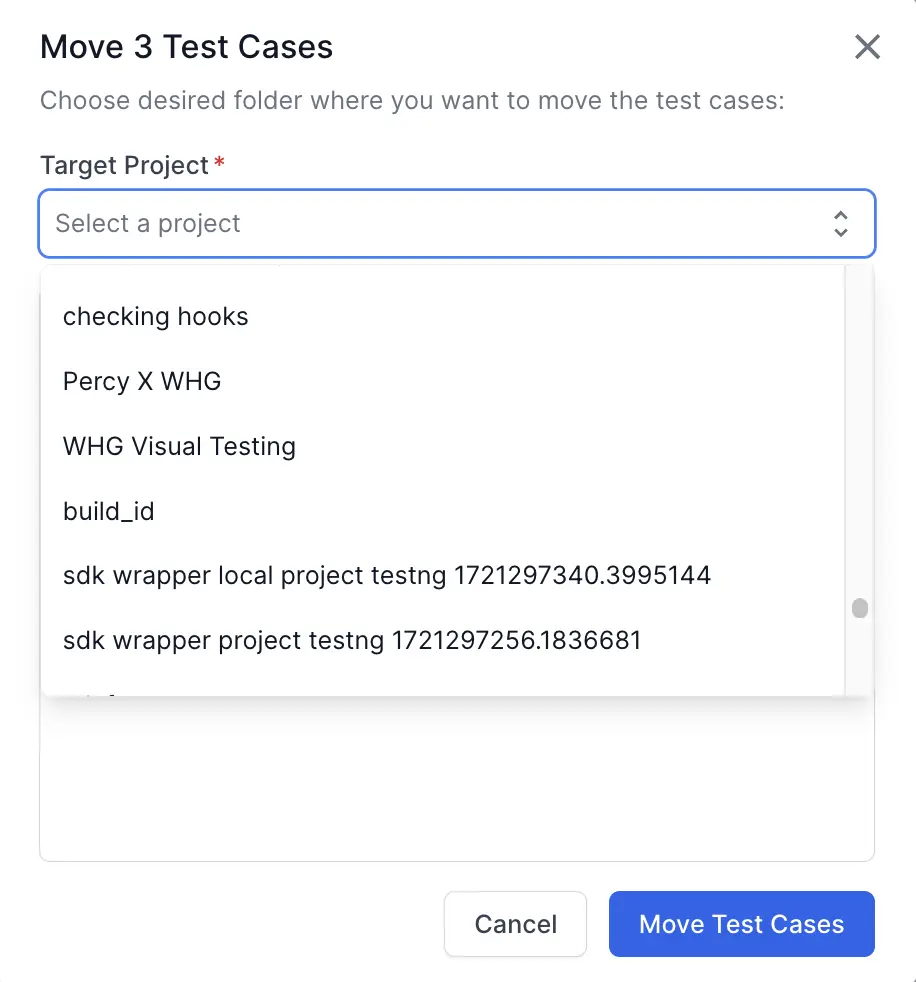This screenshot has width=916, height=982.
Task: Choose sdk wrapper local project testng 1721297340.3995144
Action: pyautogui.click(x=386, y=576)
